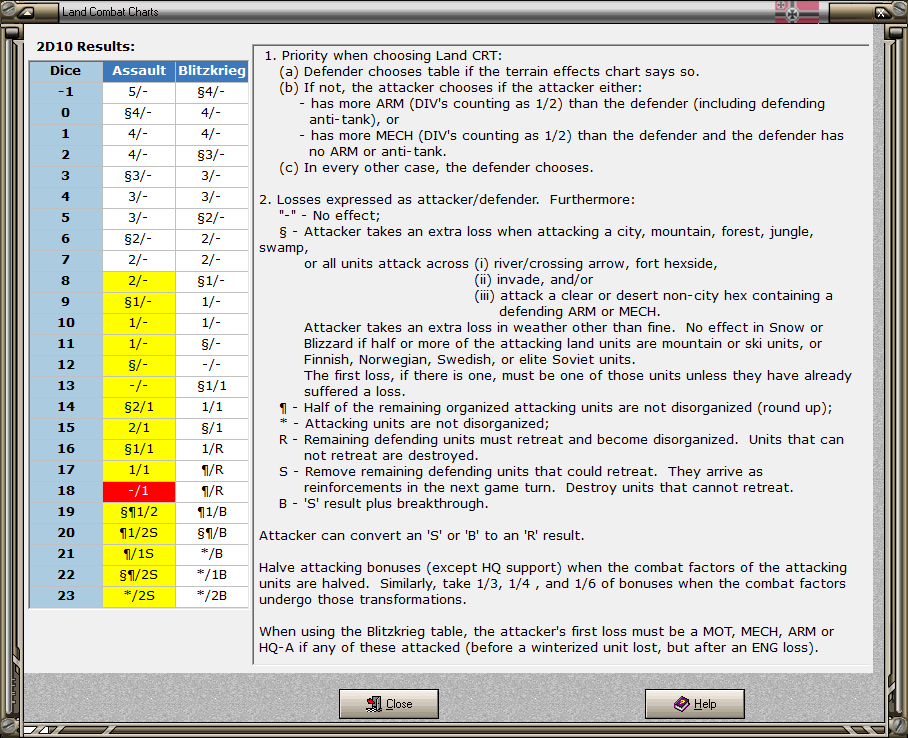Click Blitzkrieg result ¶/R for dice 17

(212, 470)
